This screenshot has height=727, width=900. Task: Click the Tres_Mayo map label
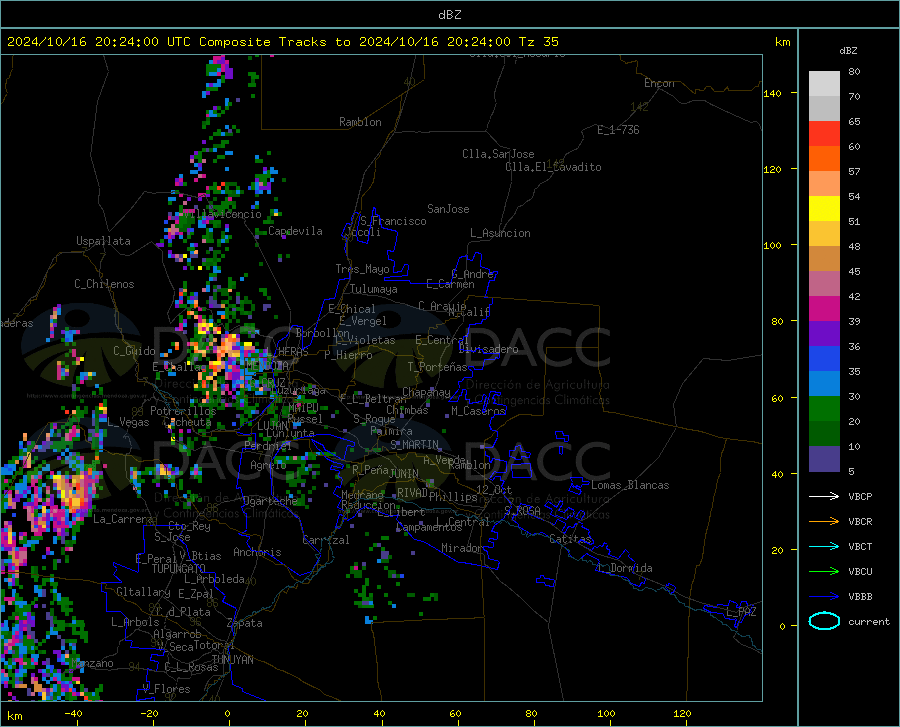click(x=362, y=269)
